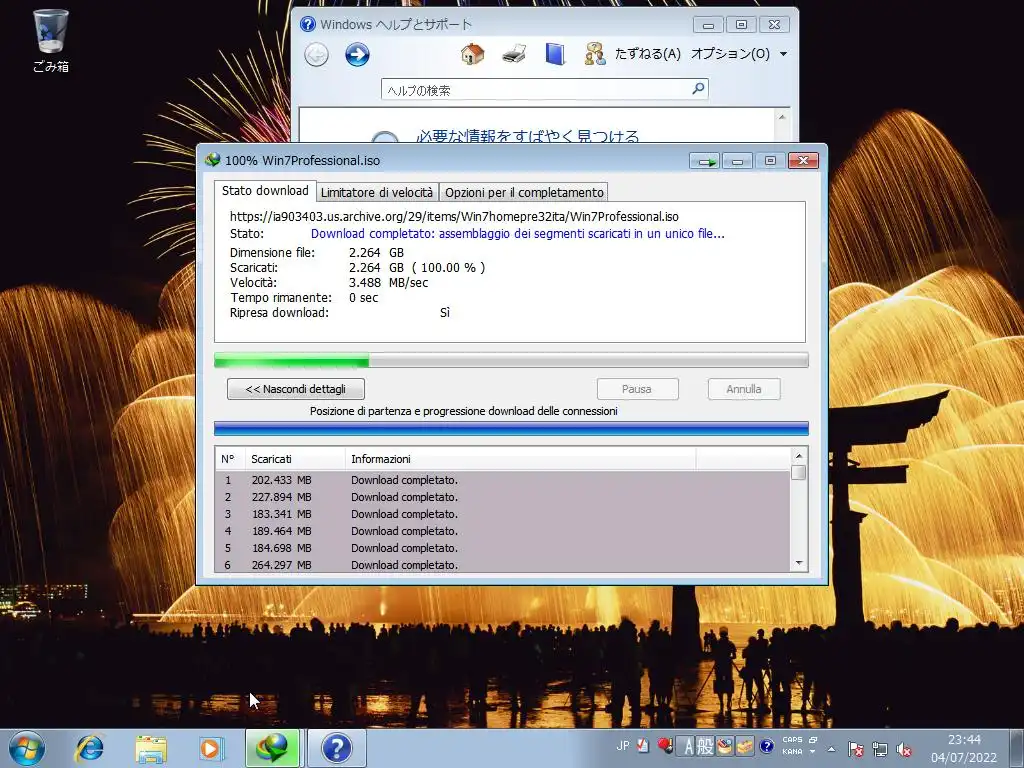This screenshot has height=768, width=1024.
Task: Open the IME pad icon in the language bar
Action: (x=724, y=746)
